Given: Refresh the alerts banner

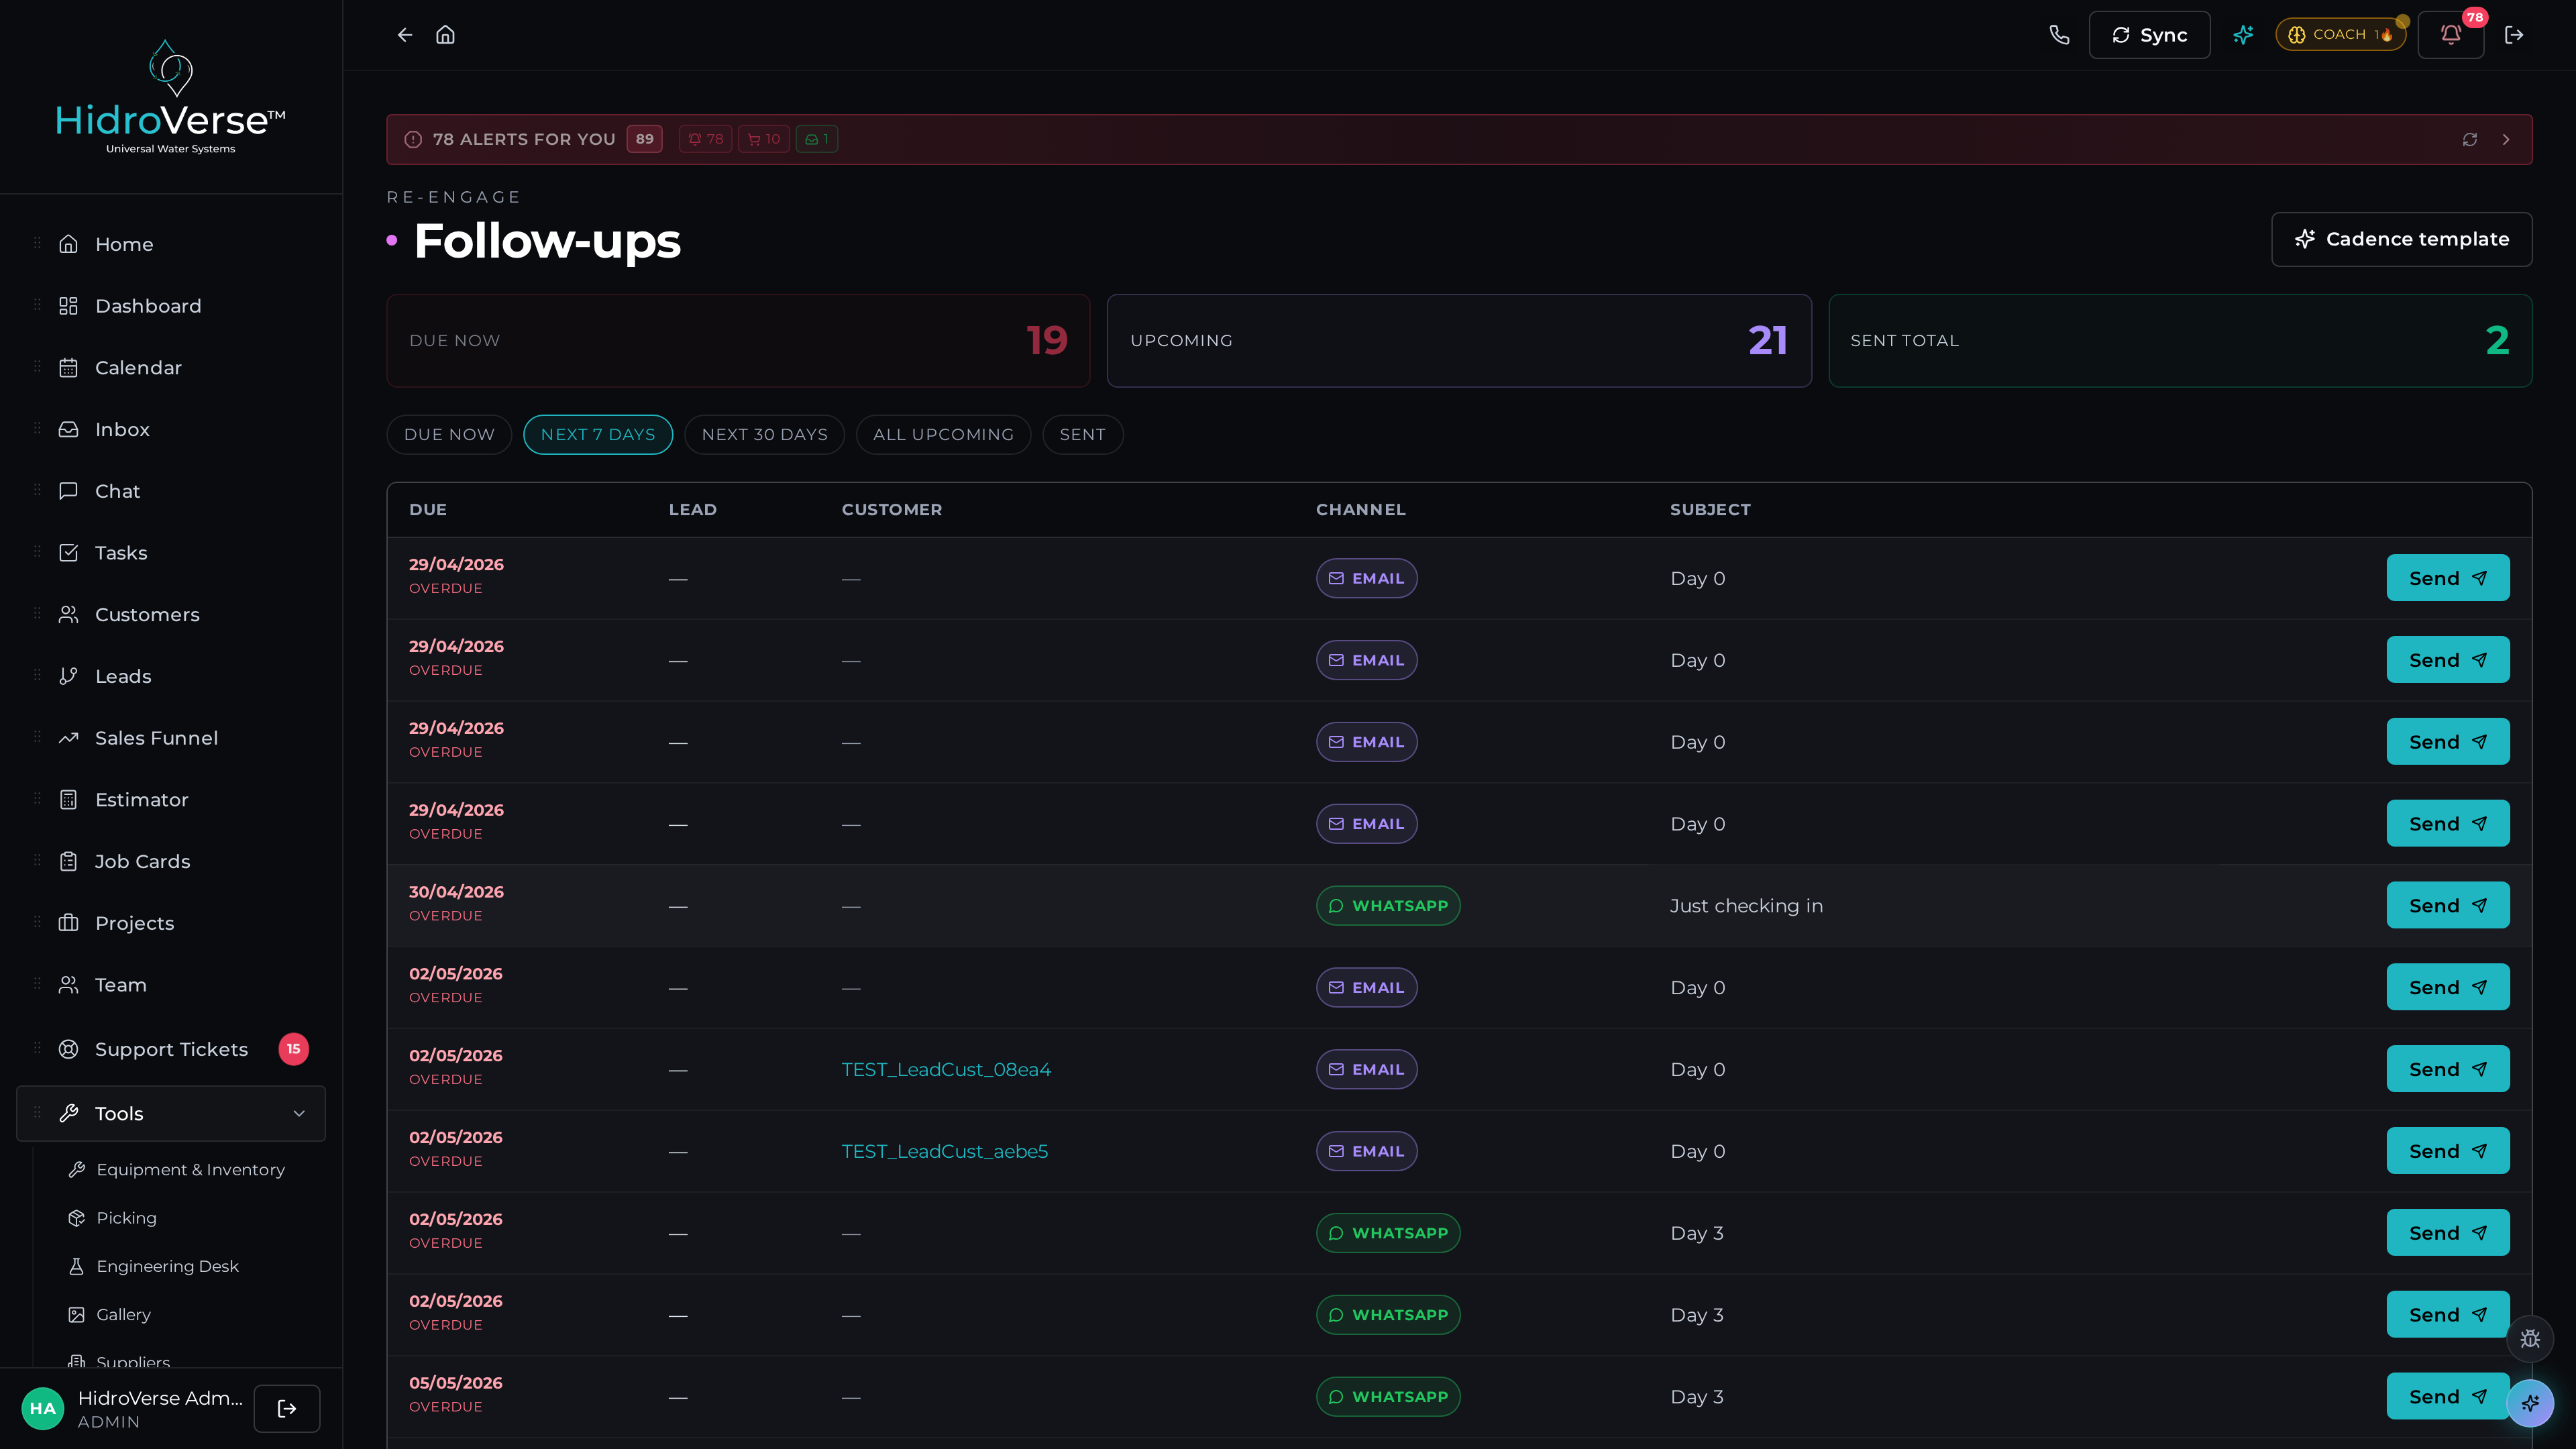Looking at the screenshot, I should tap(2470, 139).
